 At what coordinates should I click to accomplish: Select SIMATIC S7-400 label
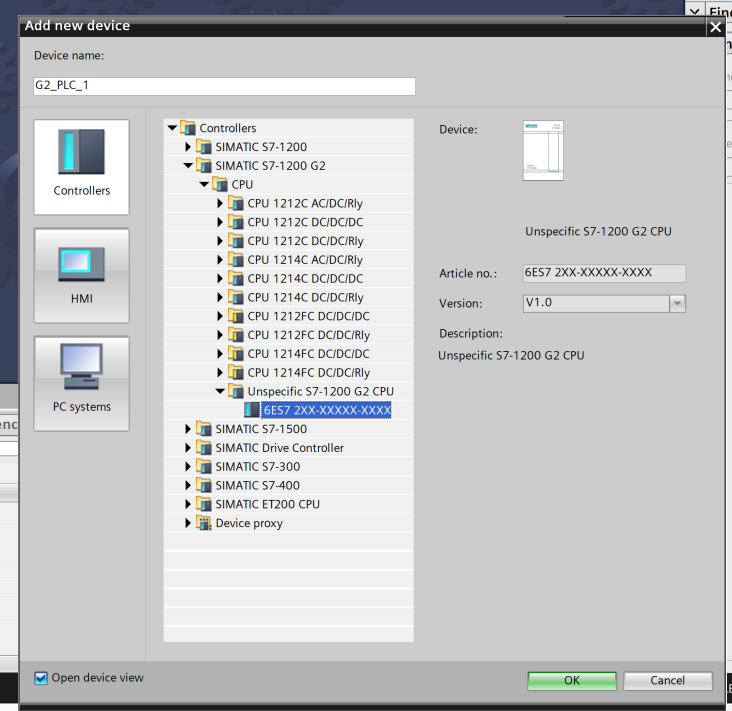coord(257,486)
